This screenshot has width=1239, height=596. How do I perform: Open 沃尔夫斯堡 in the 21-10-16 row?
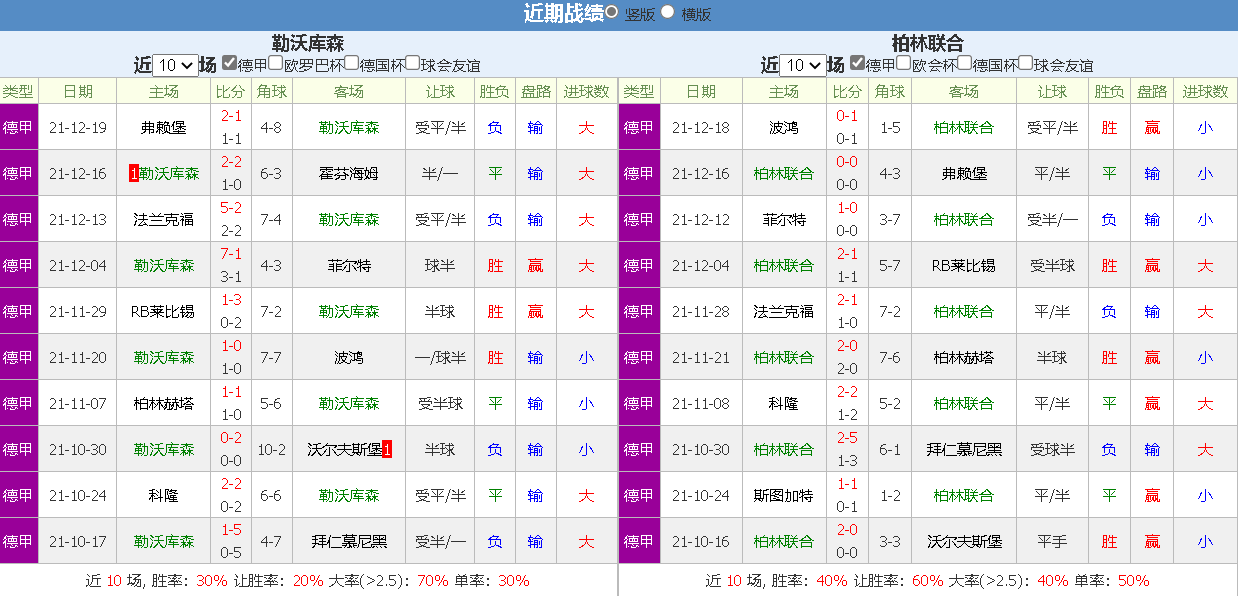tap(964, 542)
